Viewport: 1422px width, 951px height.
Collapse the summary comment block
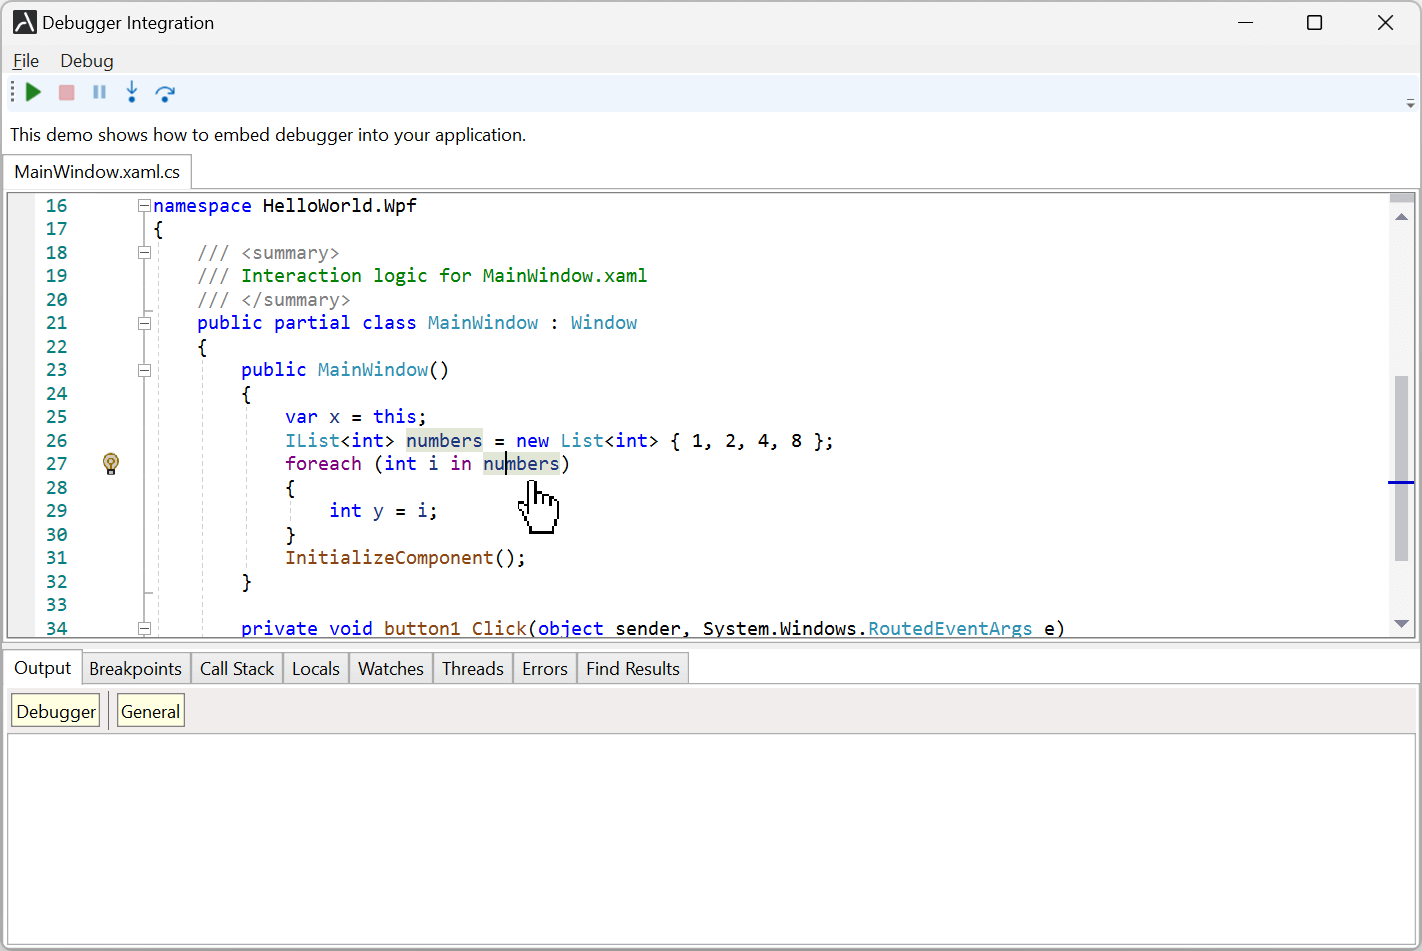(144, 252)
